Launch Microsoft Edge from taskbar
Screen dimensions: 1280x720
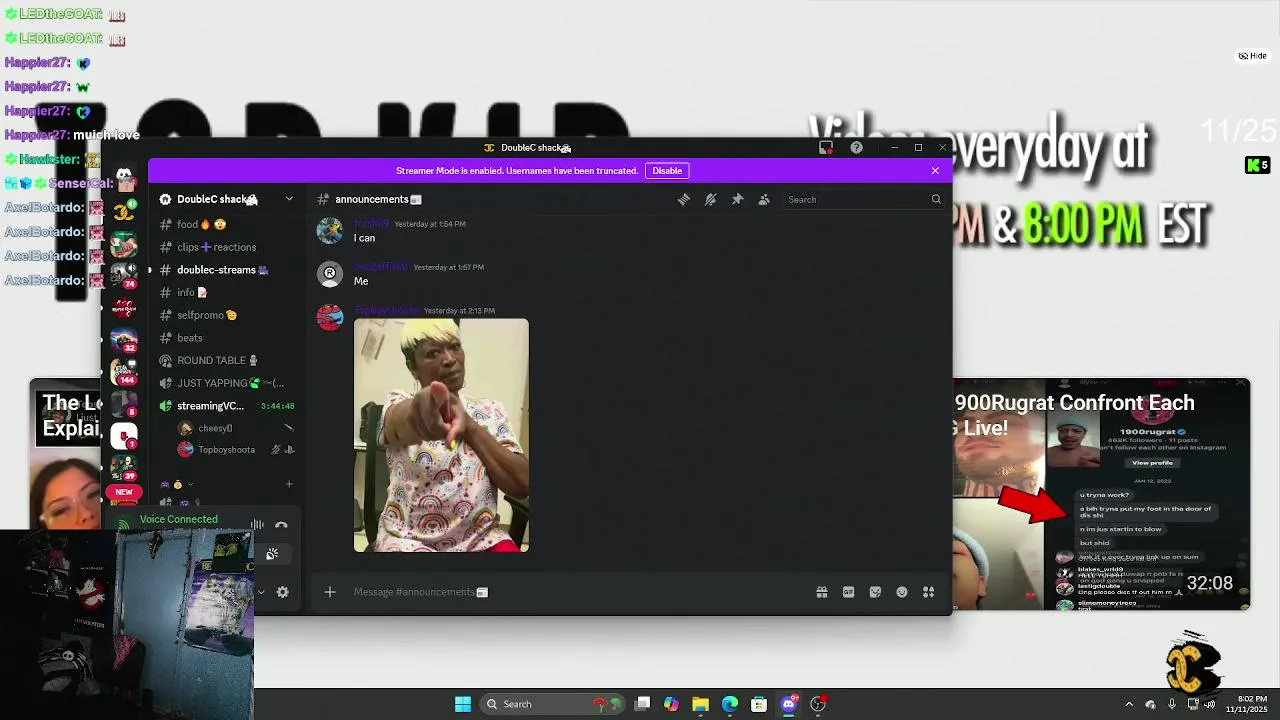730,704
